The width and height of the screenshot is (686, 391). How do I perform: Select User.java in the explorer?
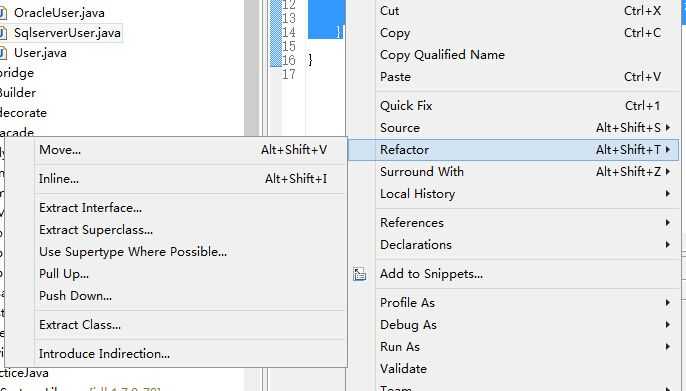coord(40,53)
